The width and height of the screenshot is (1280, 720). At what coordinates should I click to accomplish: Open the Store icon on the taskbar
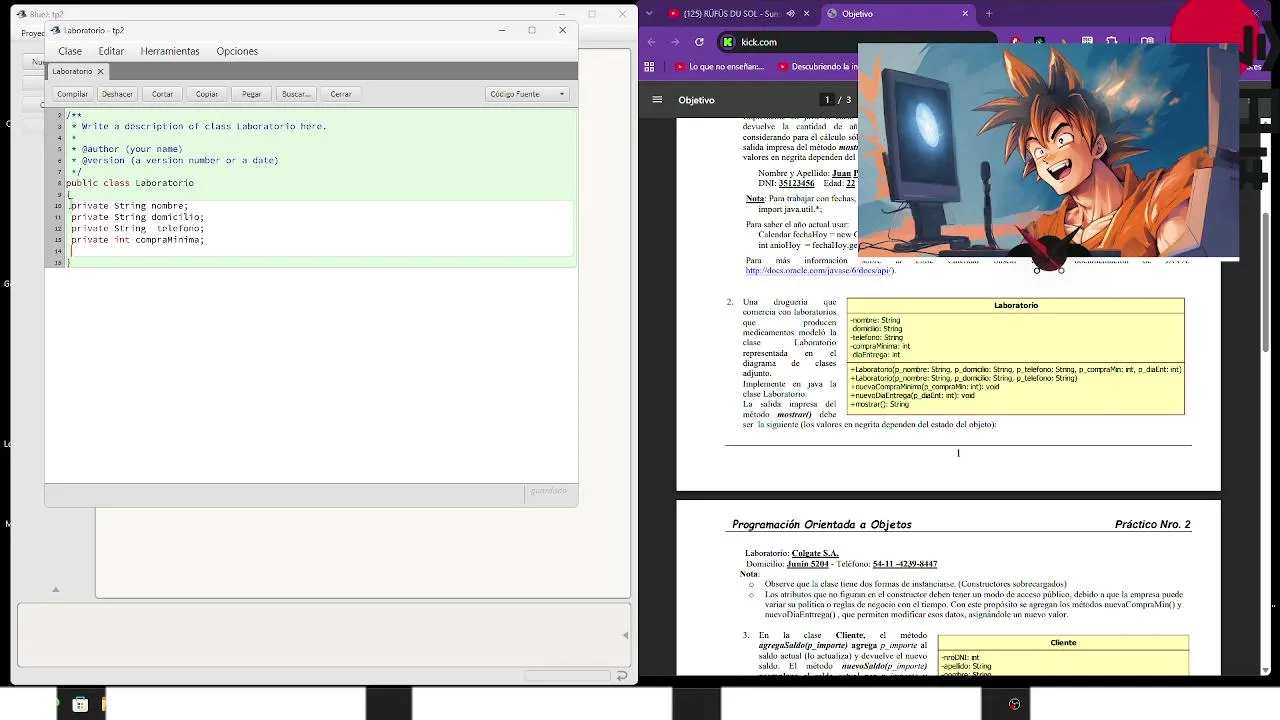click(x=80, y=704)
